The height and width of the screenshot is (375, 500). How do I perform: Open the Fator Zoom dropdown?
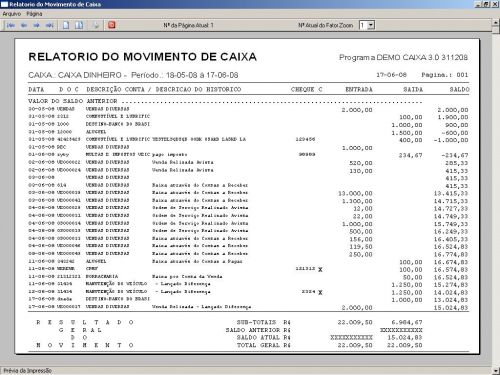pyautogui.click(x=371, y=25)
